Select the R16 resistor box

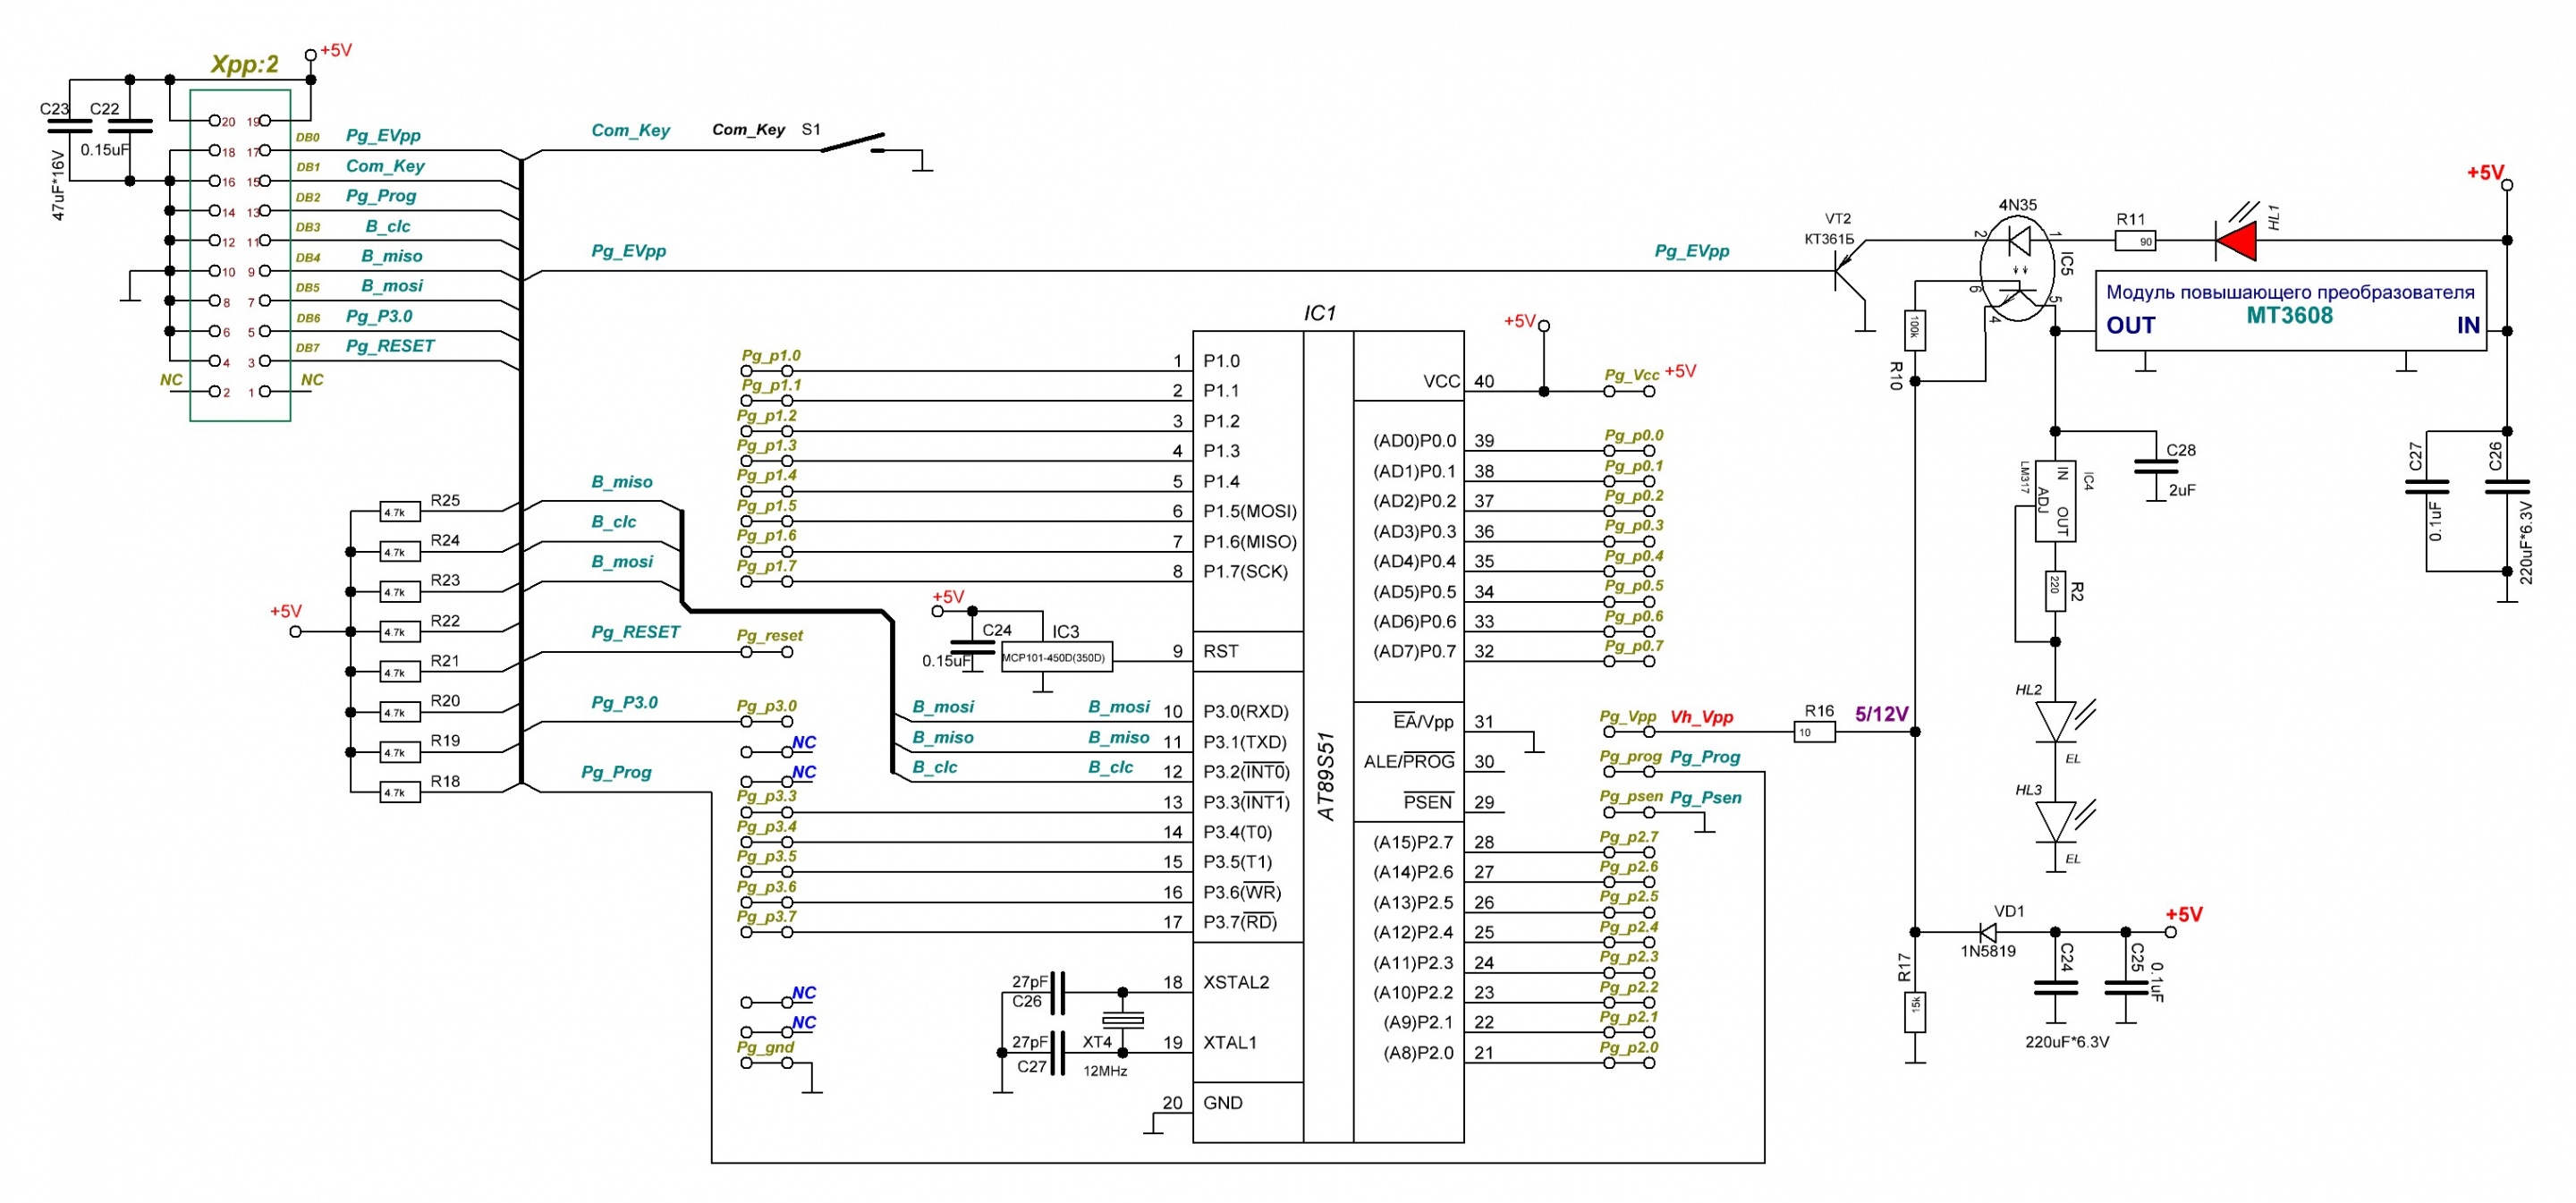1815,732
